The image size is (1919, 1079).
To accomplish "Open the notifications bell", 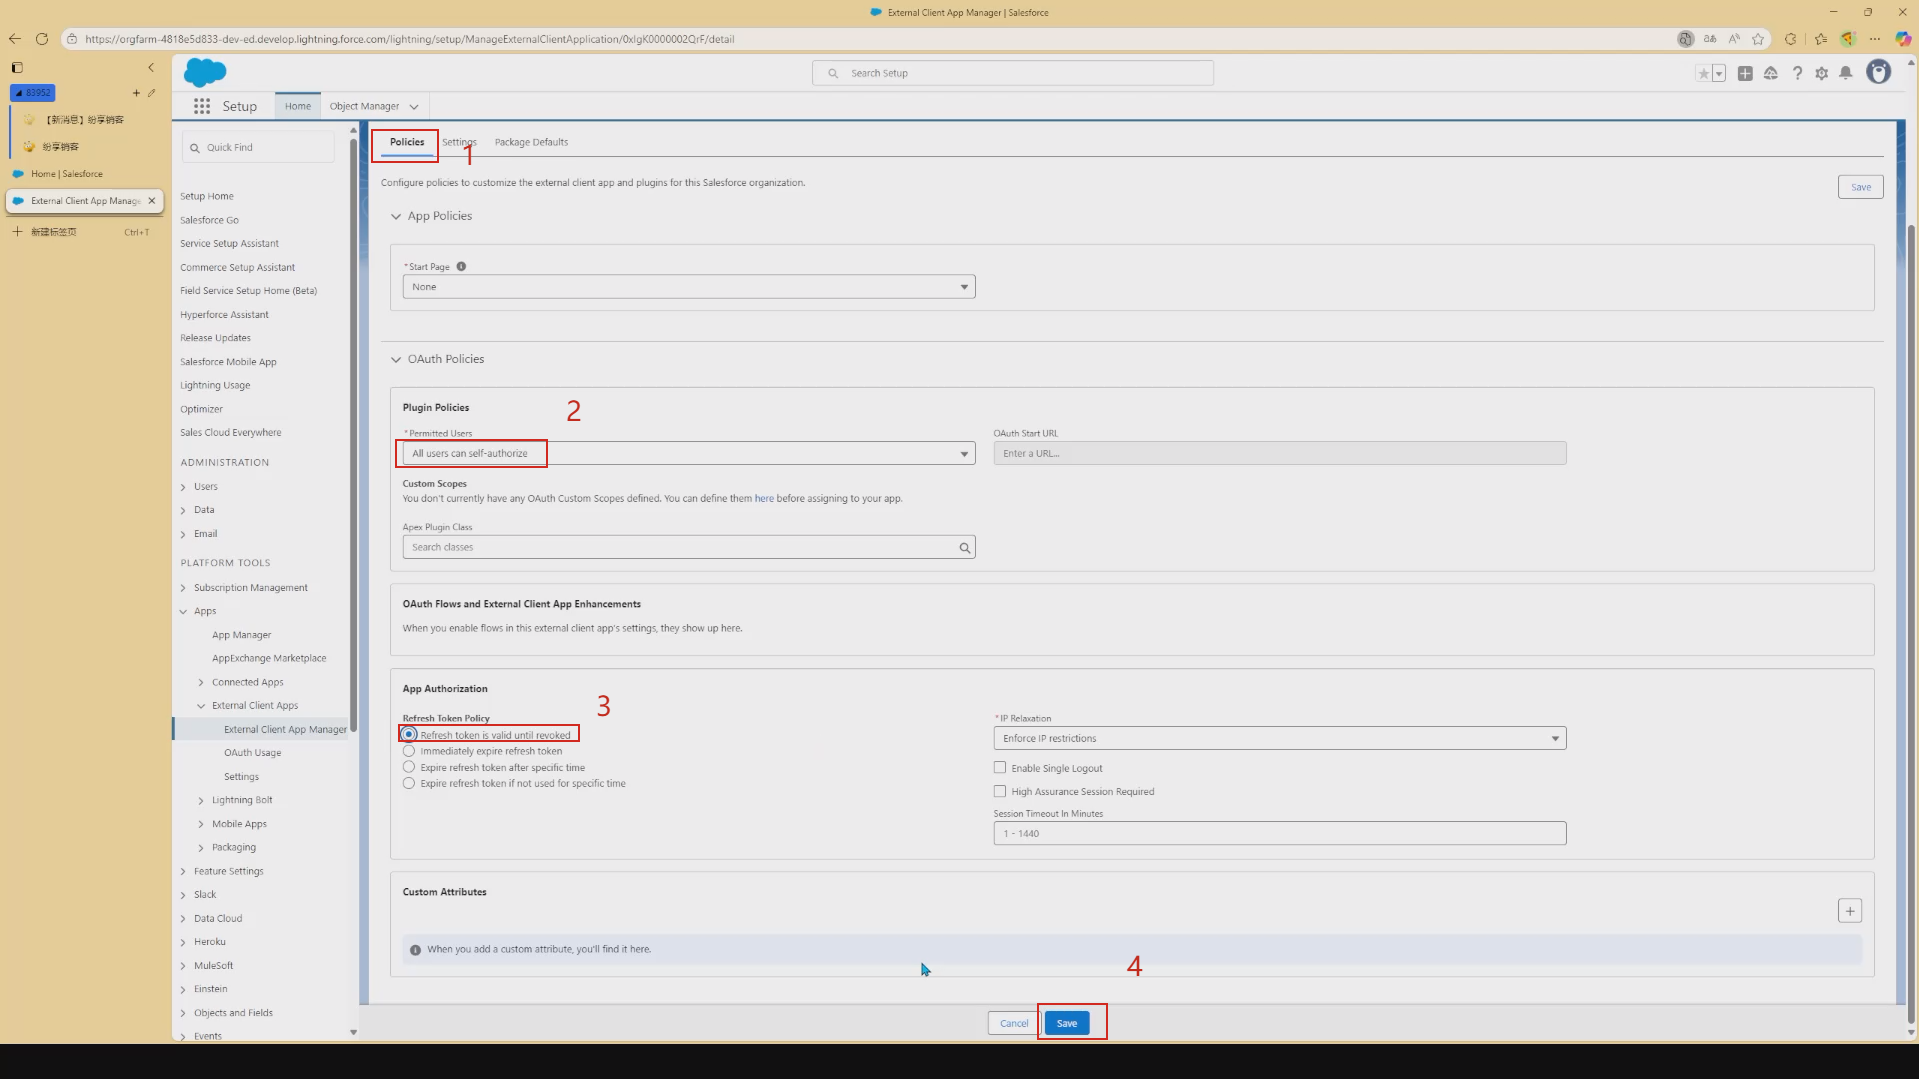I will point(1846,73).
